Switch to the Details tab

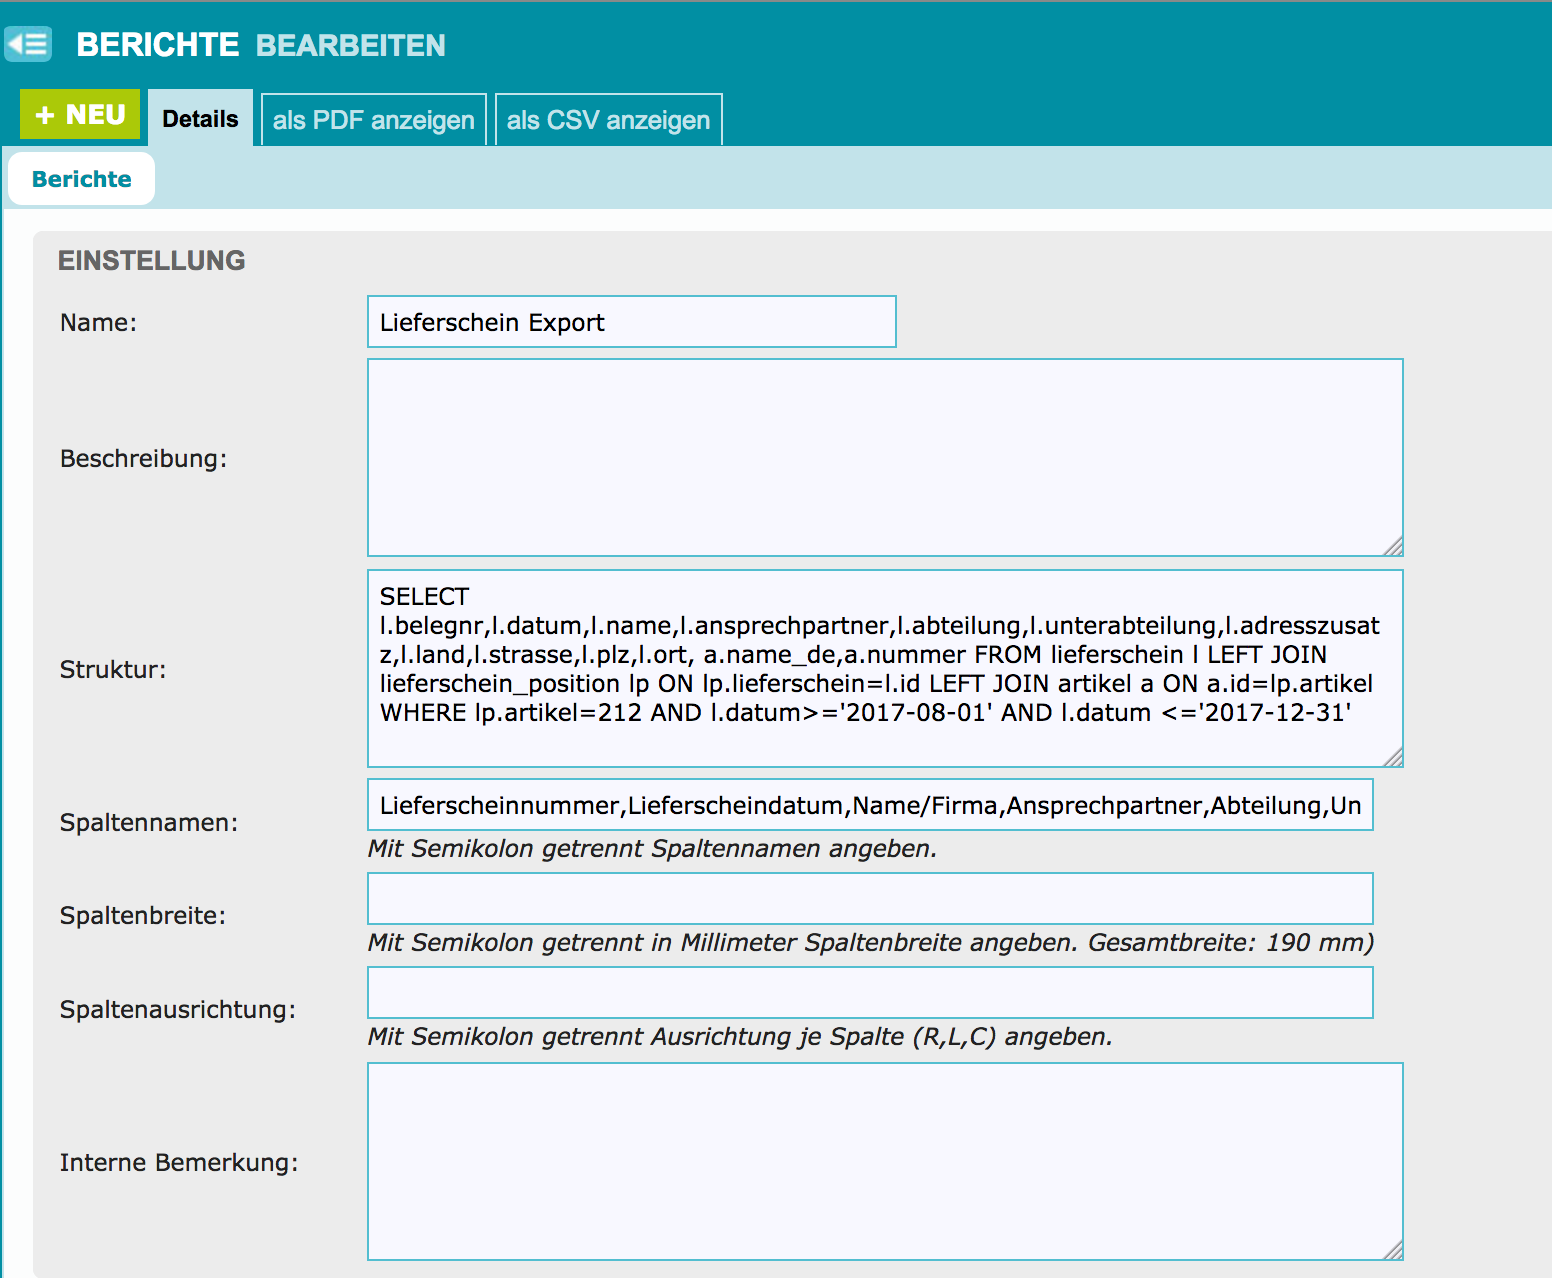coord(200,119)
